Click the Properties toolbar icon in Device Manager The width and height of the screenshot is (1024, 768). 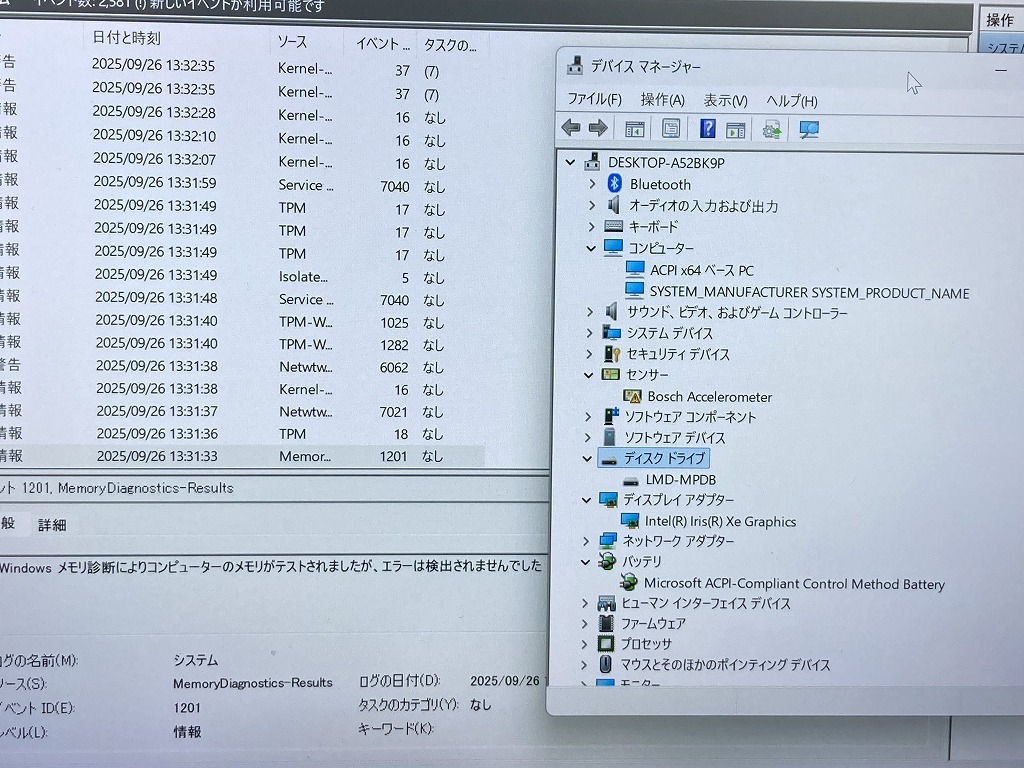click(x=671, y=129)
